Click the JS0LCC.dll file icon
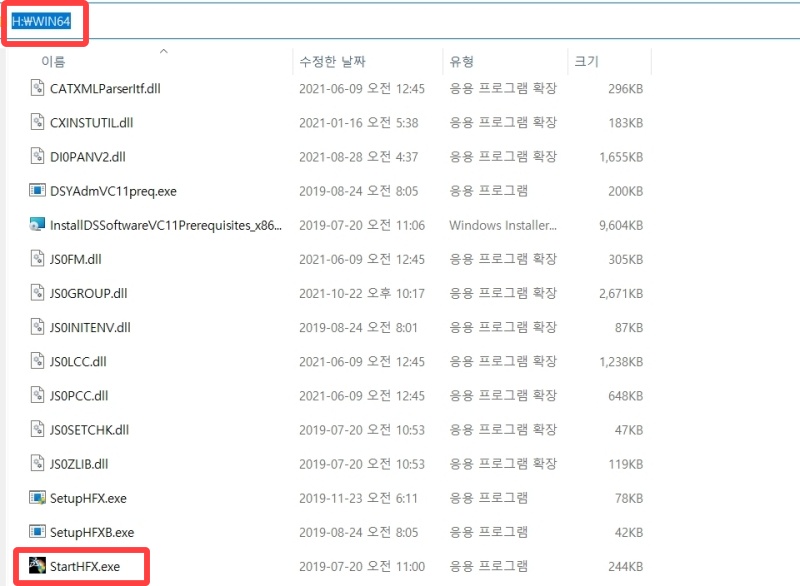Image resolution: width=800 pixels, height=586 pixels. (x=37, y=361)
